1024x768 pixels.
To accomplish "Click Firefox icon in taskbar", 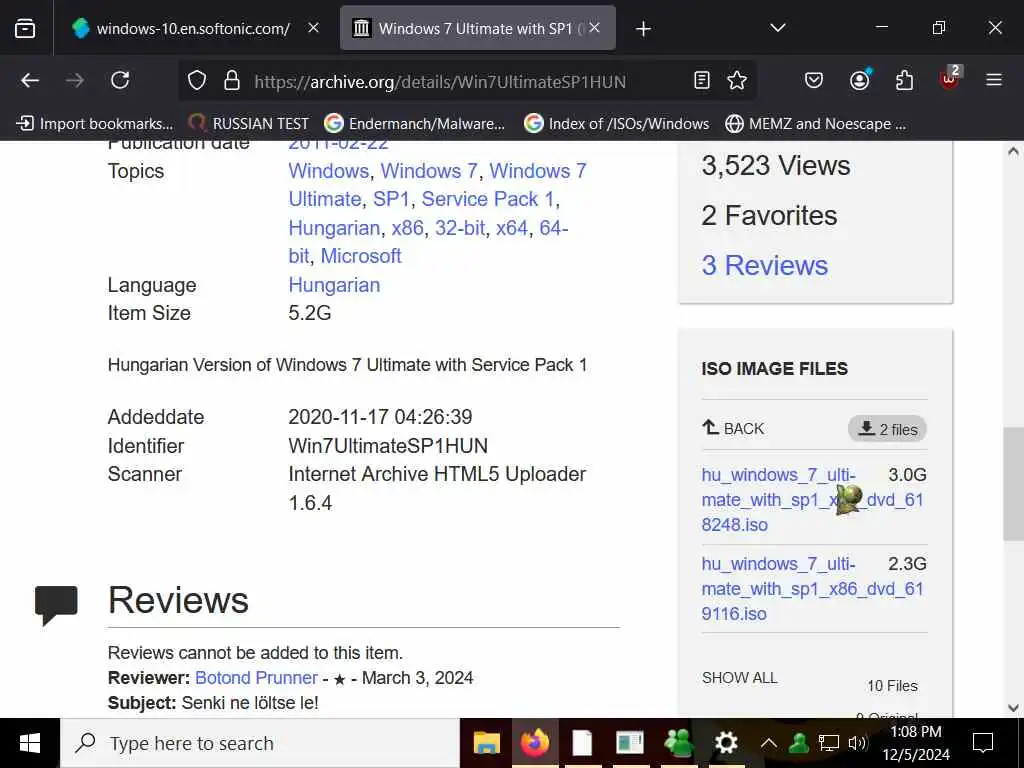I will coord(535,743).
